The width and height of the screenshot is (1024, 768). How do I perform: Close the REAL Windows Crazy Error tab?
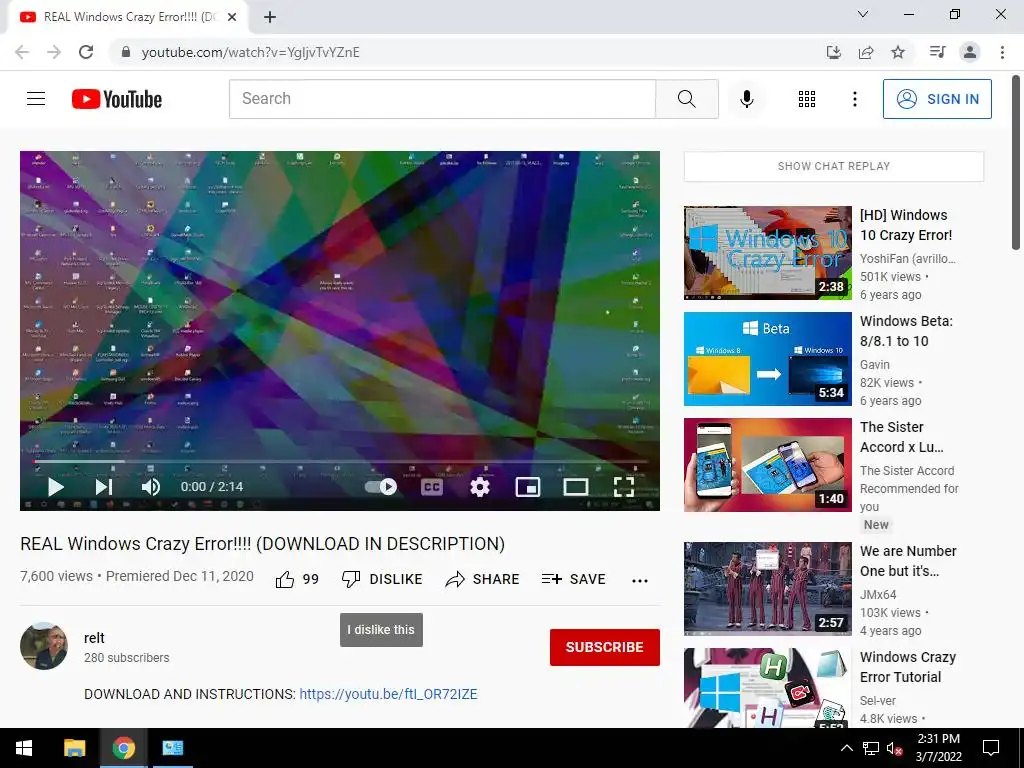pyautogui.click(x=232, y=18)
